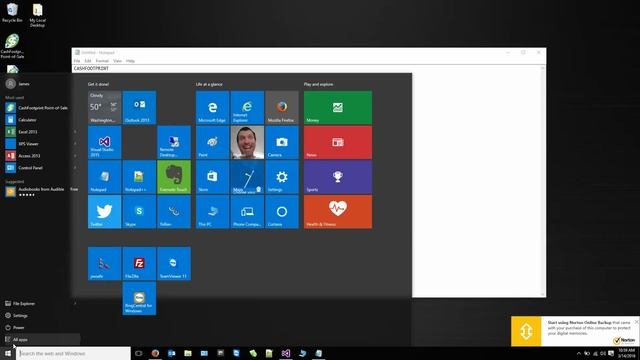Expand Excel 2013 jump list arrow
The image size is (640, 360).
(x=75, y=132)
